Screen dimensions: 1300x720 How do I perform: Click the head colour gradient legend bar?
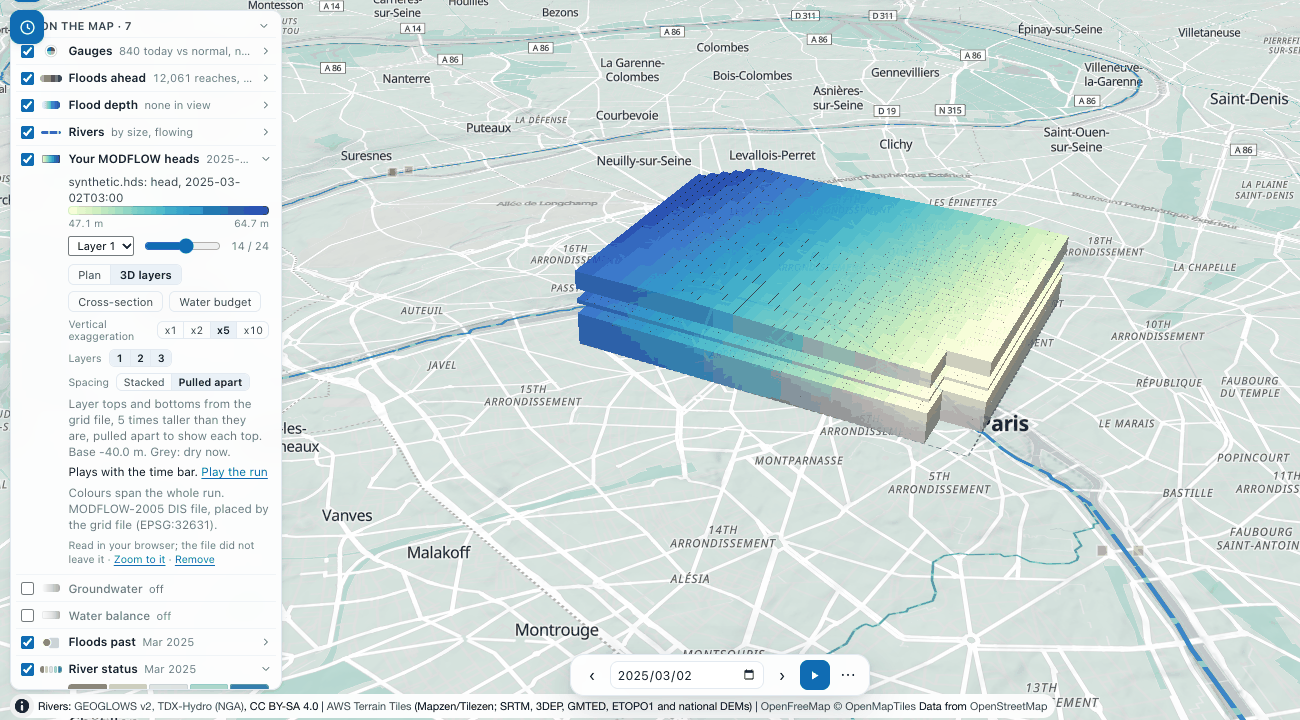click(169, 211)
